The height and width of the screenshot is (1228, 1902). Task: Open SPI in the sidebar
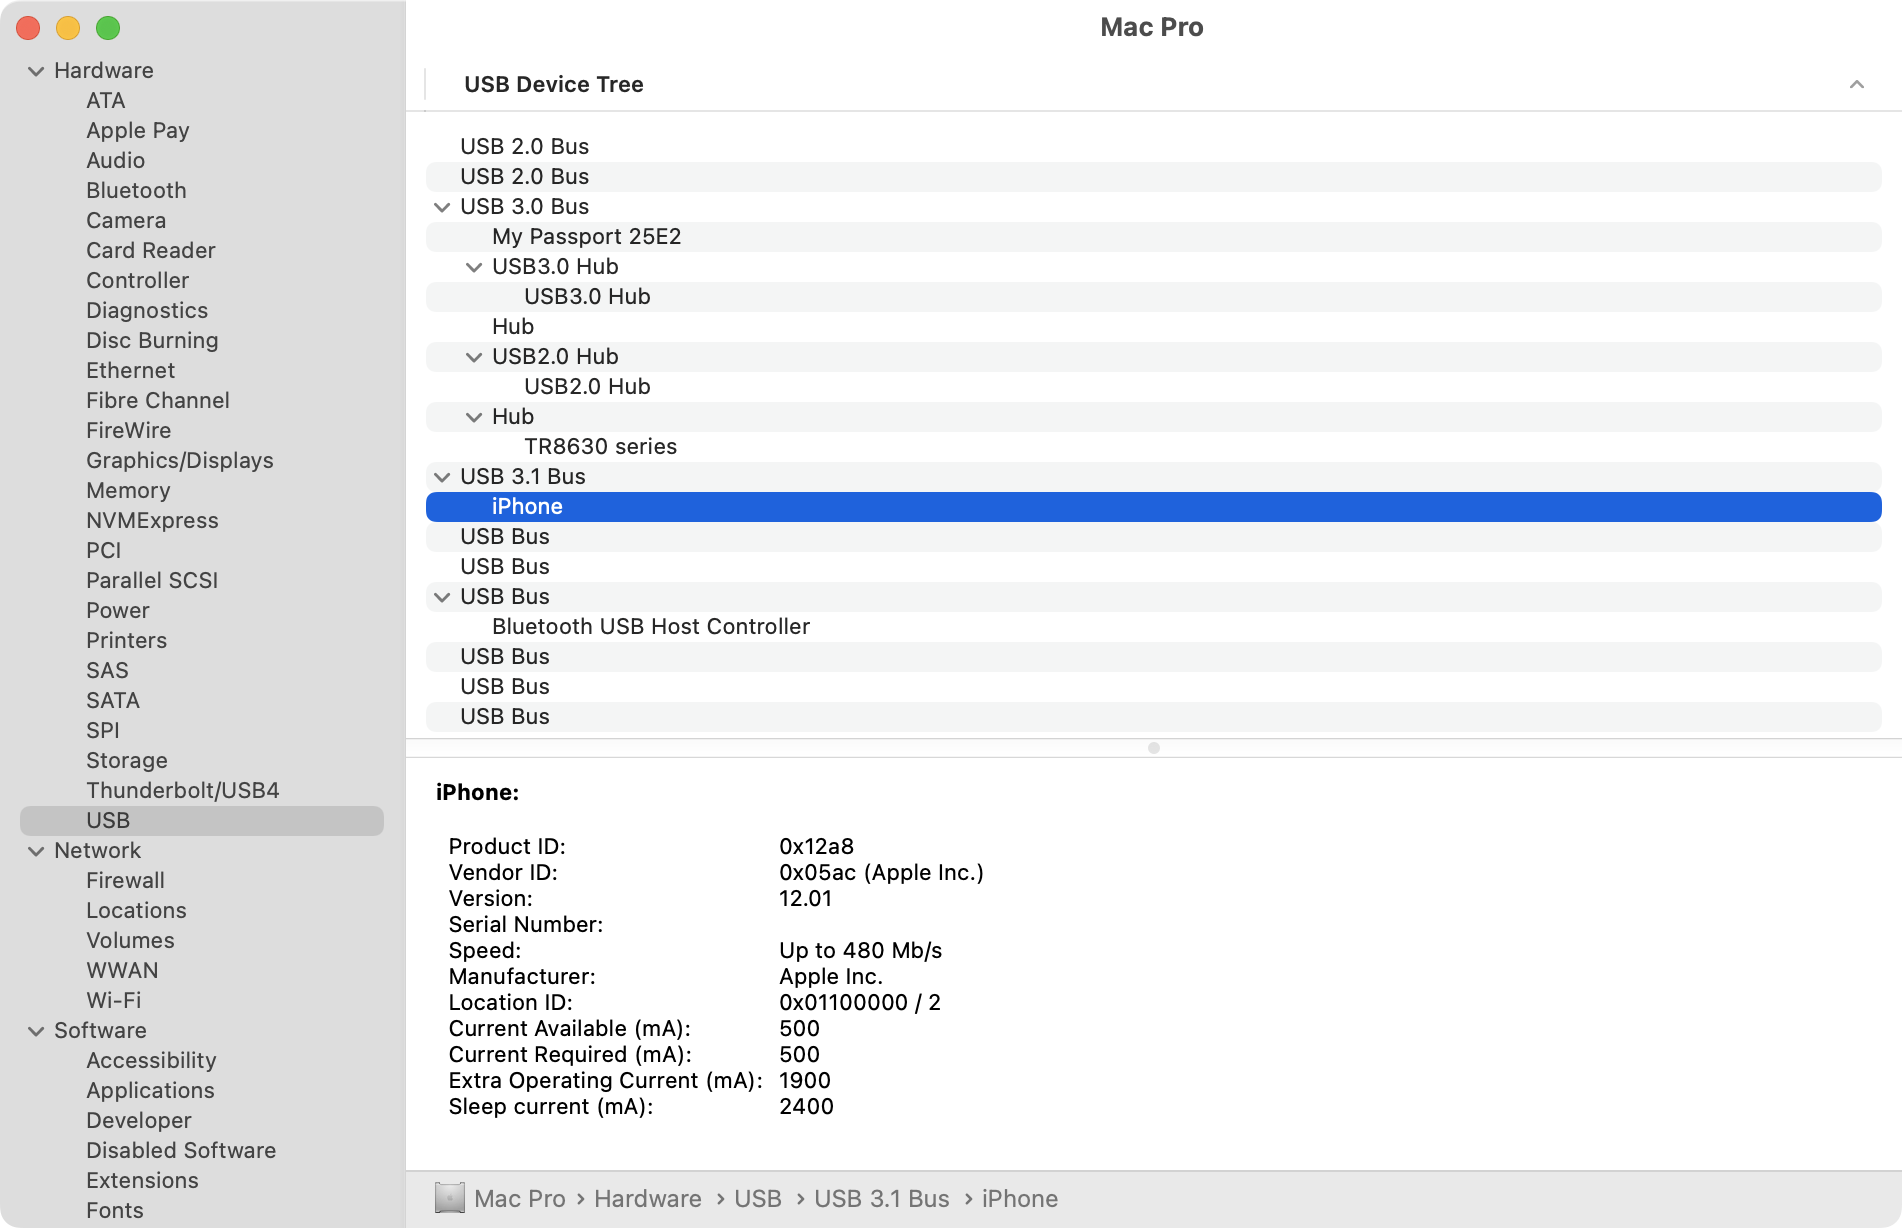[103, 731]
